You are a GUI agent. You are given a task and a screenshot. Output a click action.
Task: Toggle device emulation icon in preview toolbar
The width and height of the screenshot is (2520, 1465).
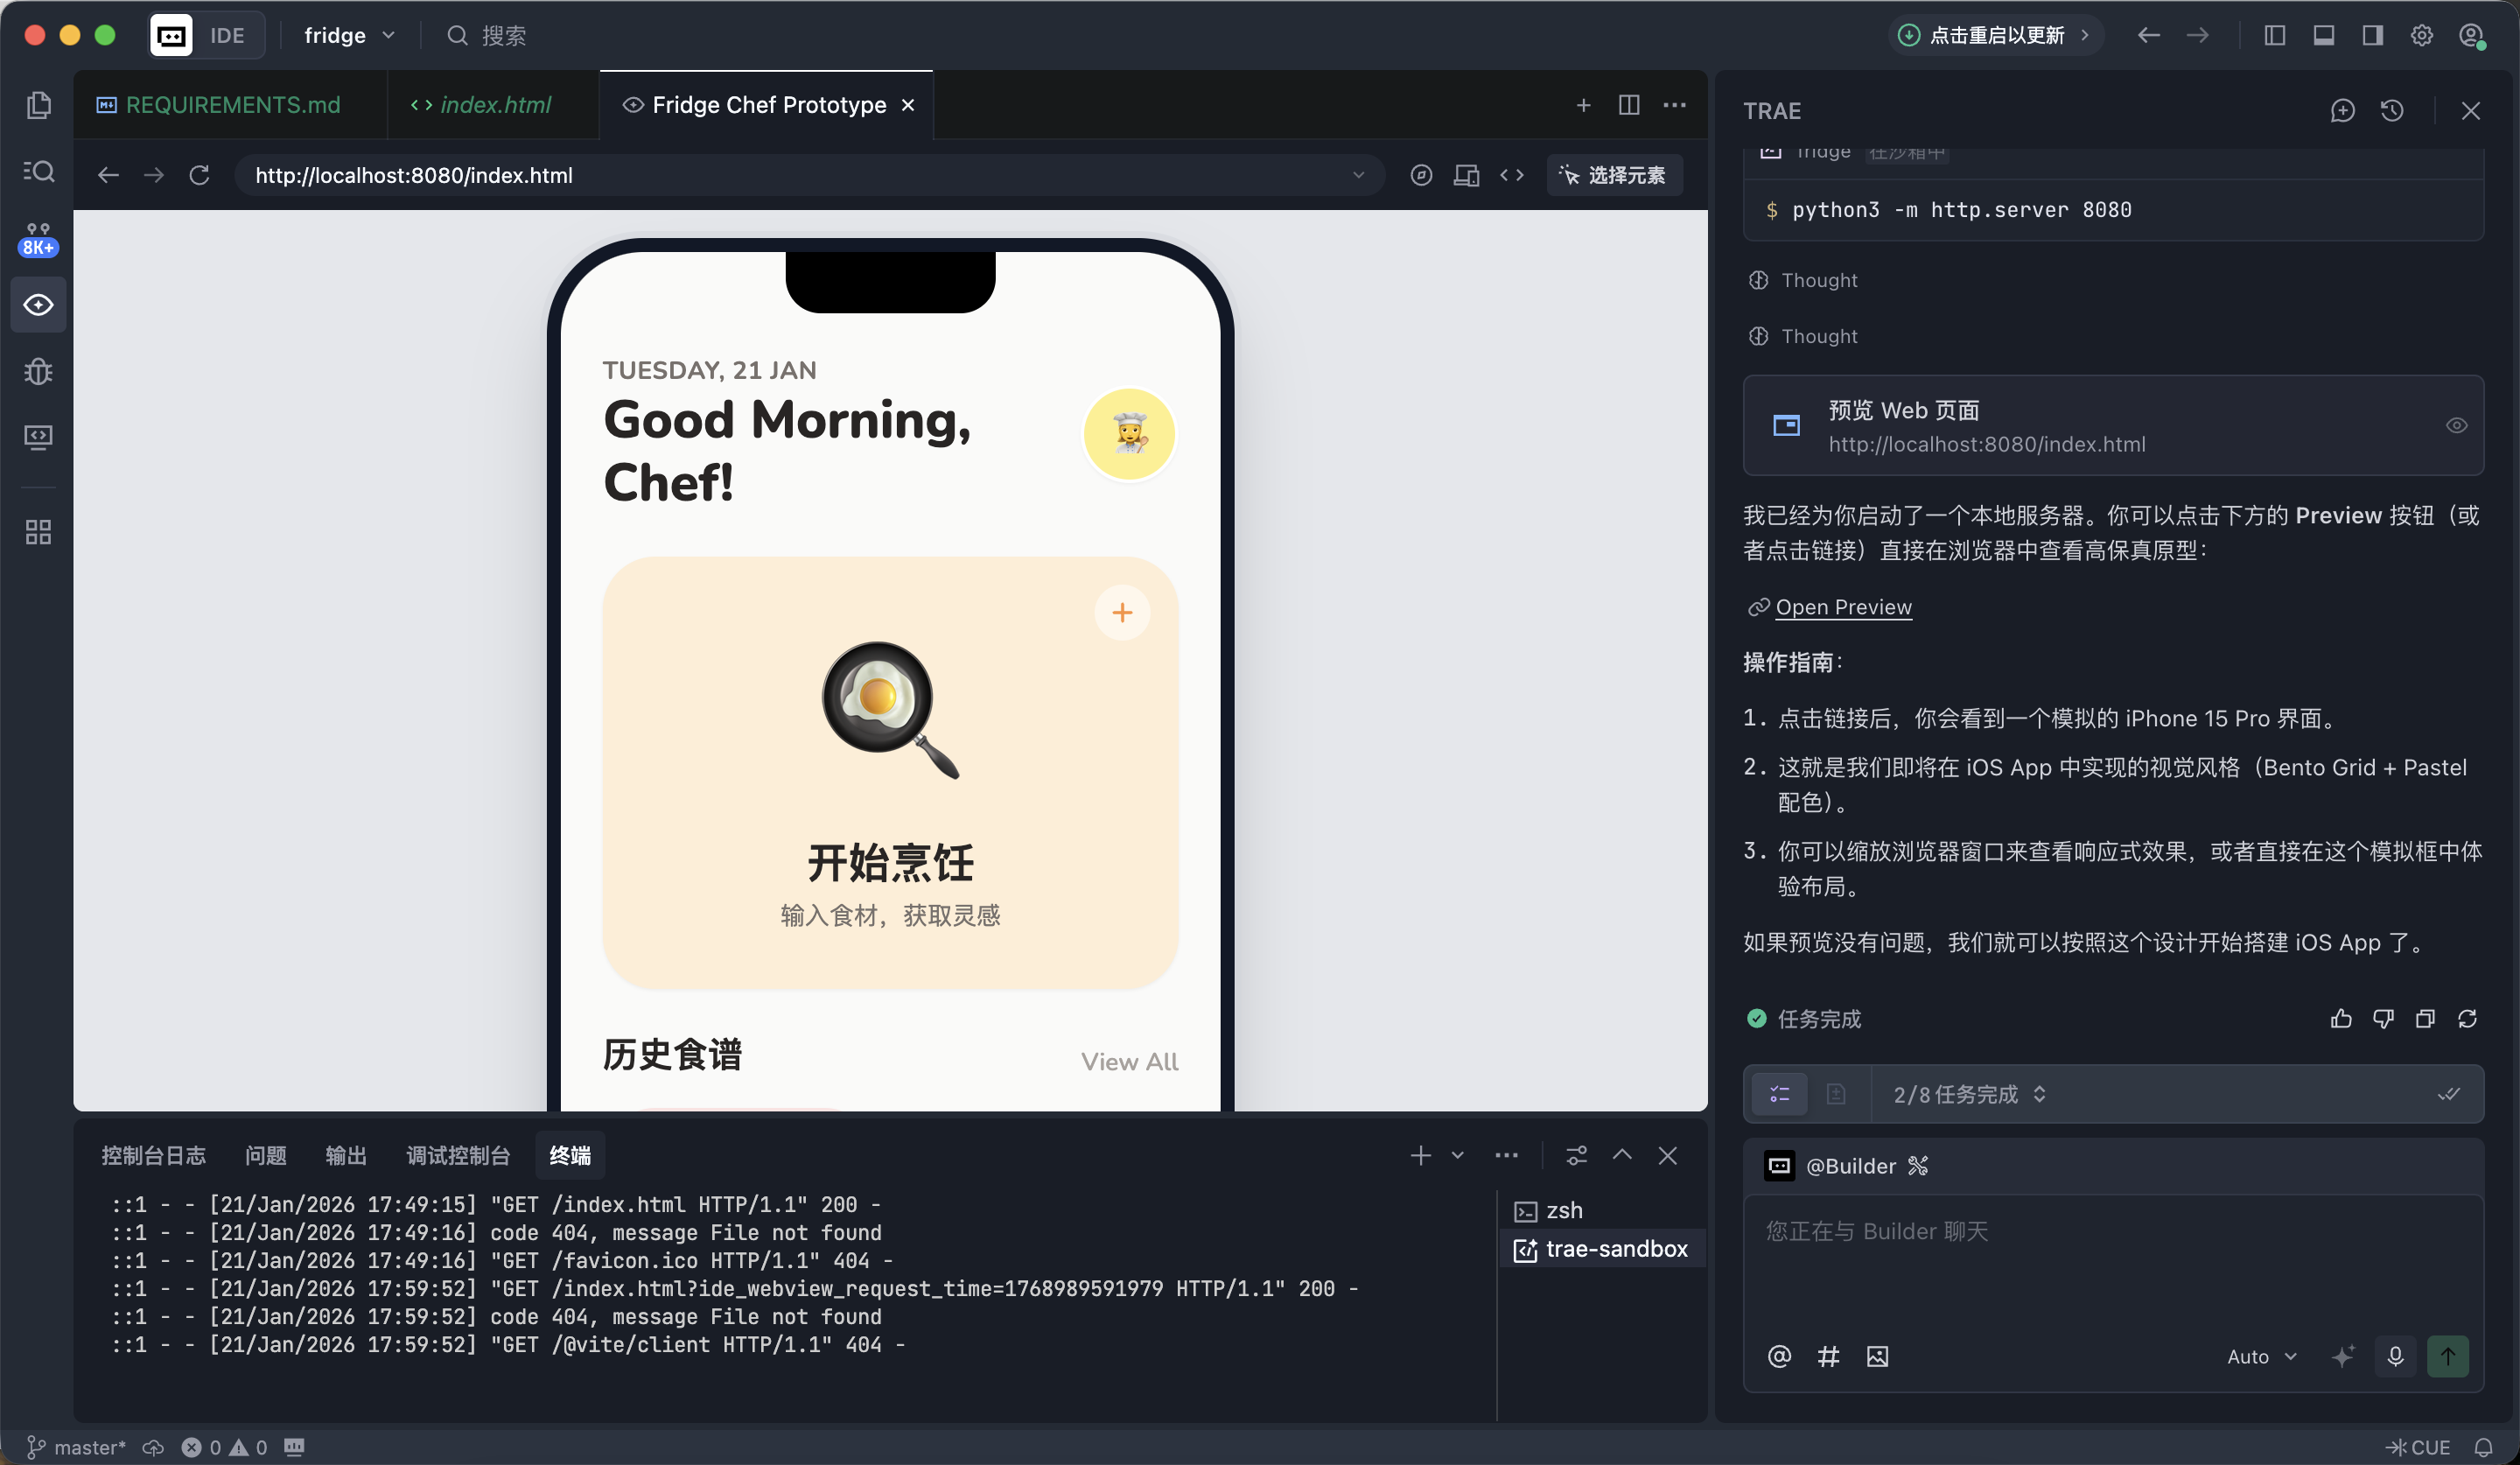pyautogui.click(x=1466, y=175)
